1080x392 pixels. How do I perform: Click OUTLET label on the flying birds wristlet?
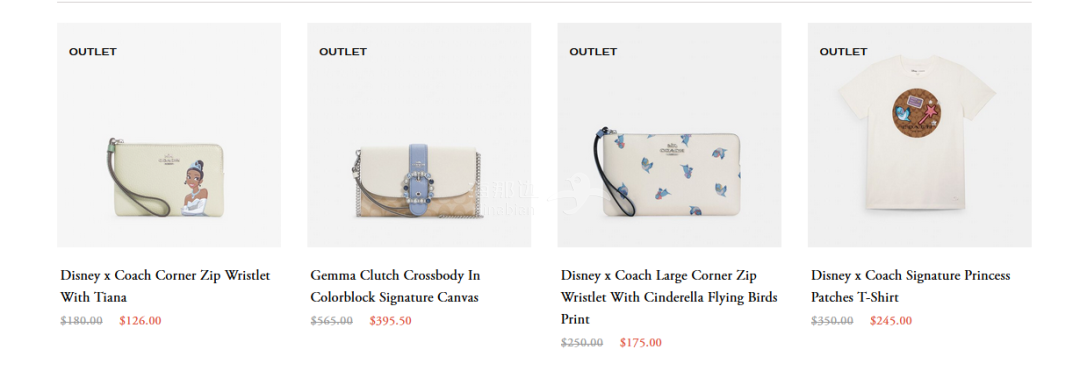[593, 52]
